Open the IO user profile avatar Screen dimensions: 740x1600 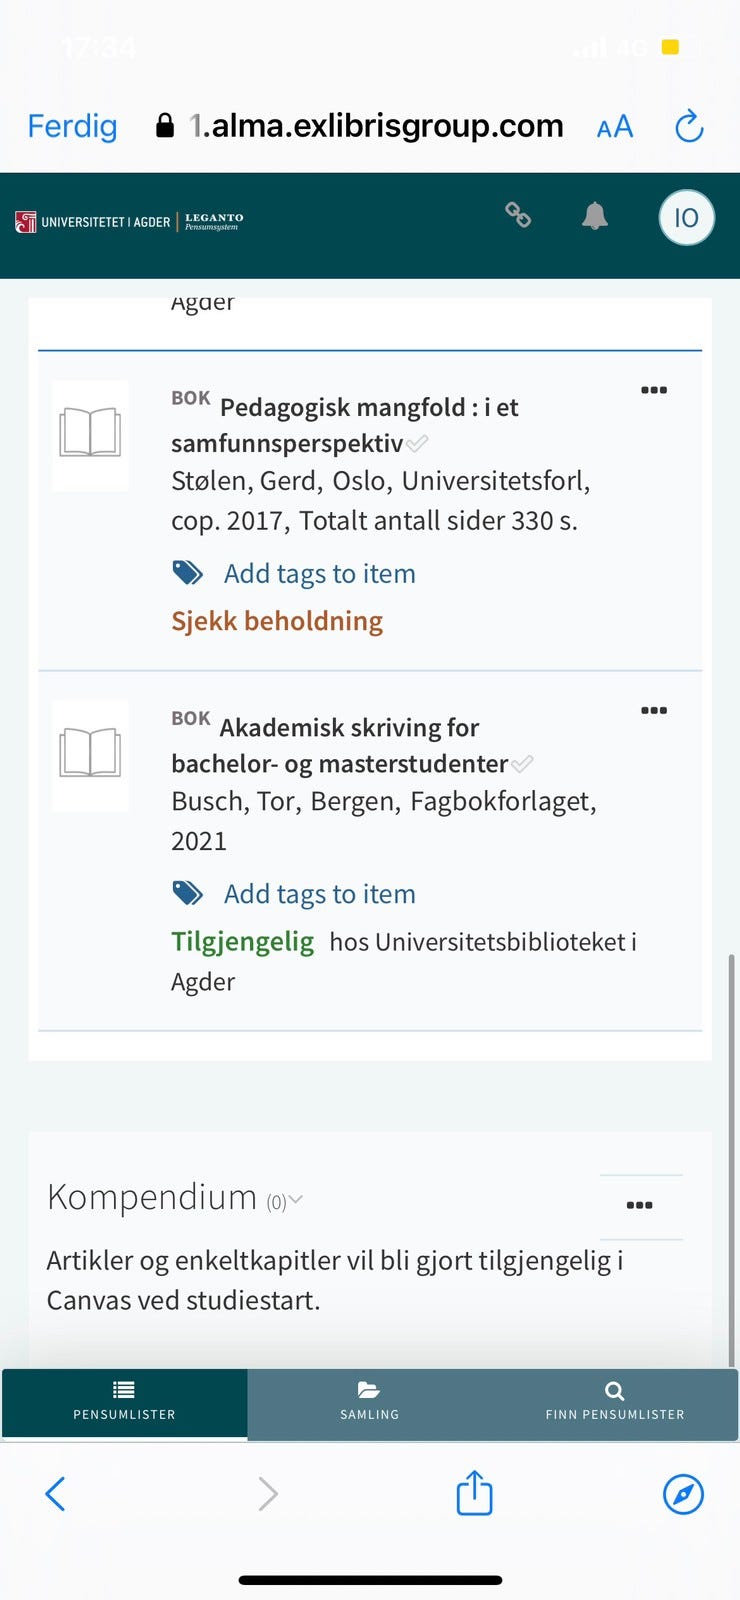pyautogui.click(x=686, y=218)
